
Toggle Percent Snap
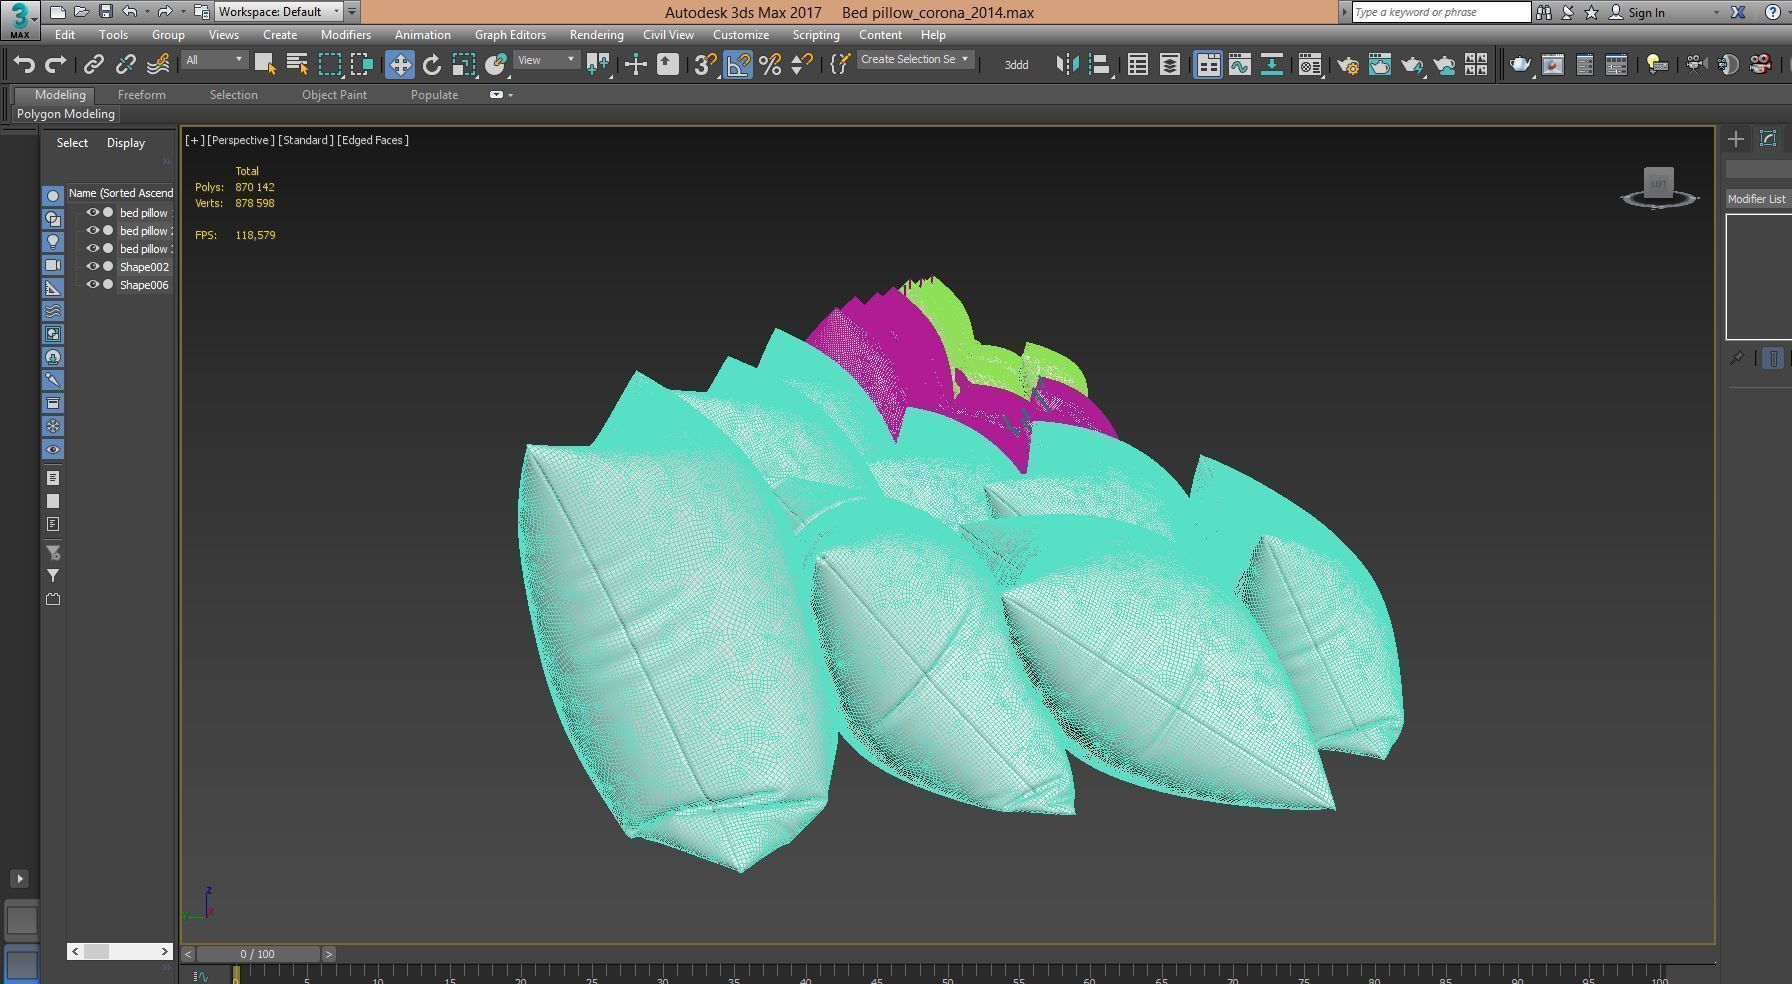point(770,65)
